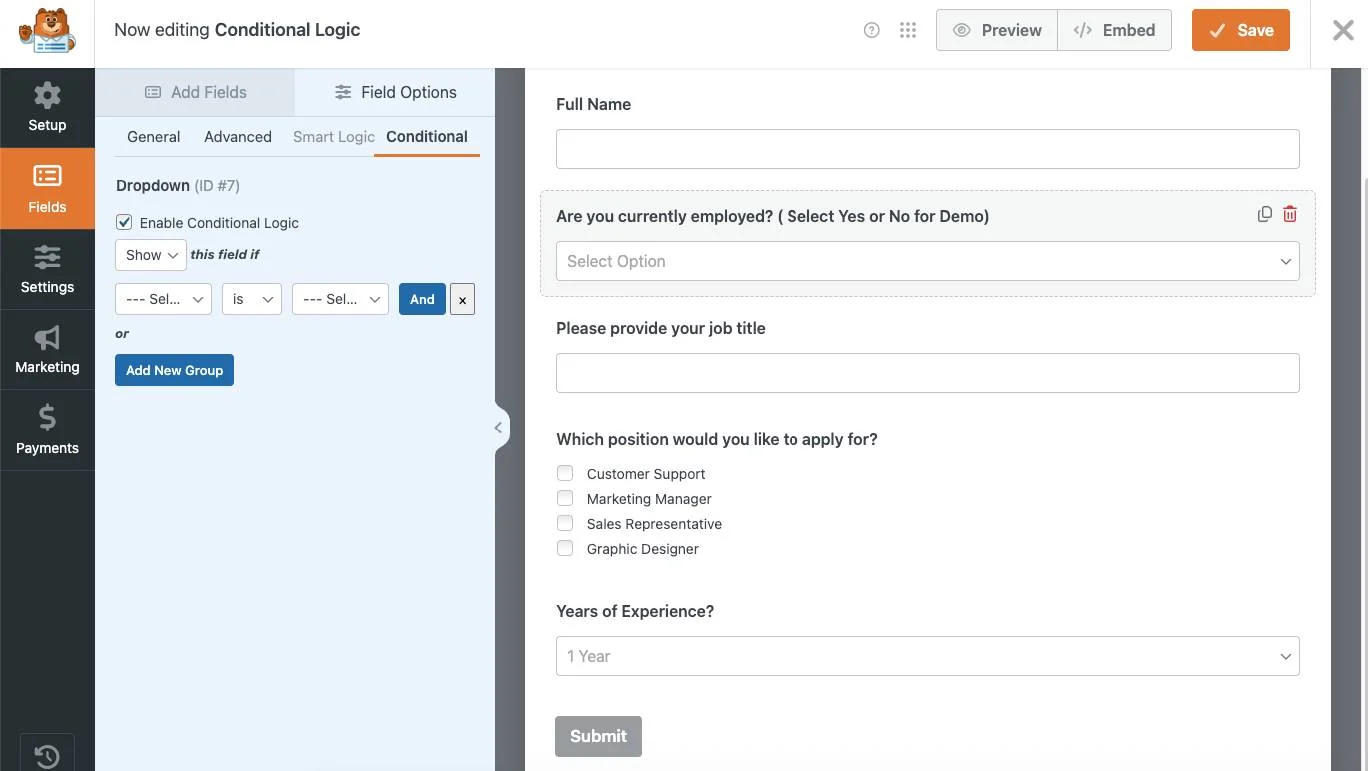The width and height of the screenshot is (1368, 771).
Task: Switch to the Advanced tab
Action: coord(238,137)
